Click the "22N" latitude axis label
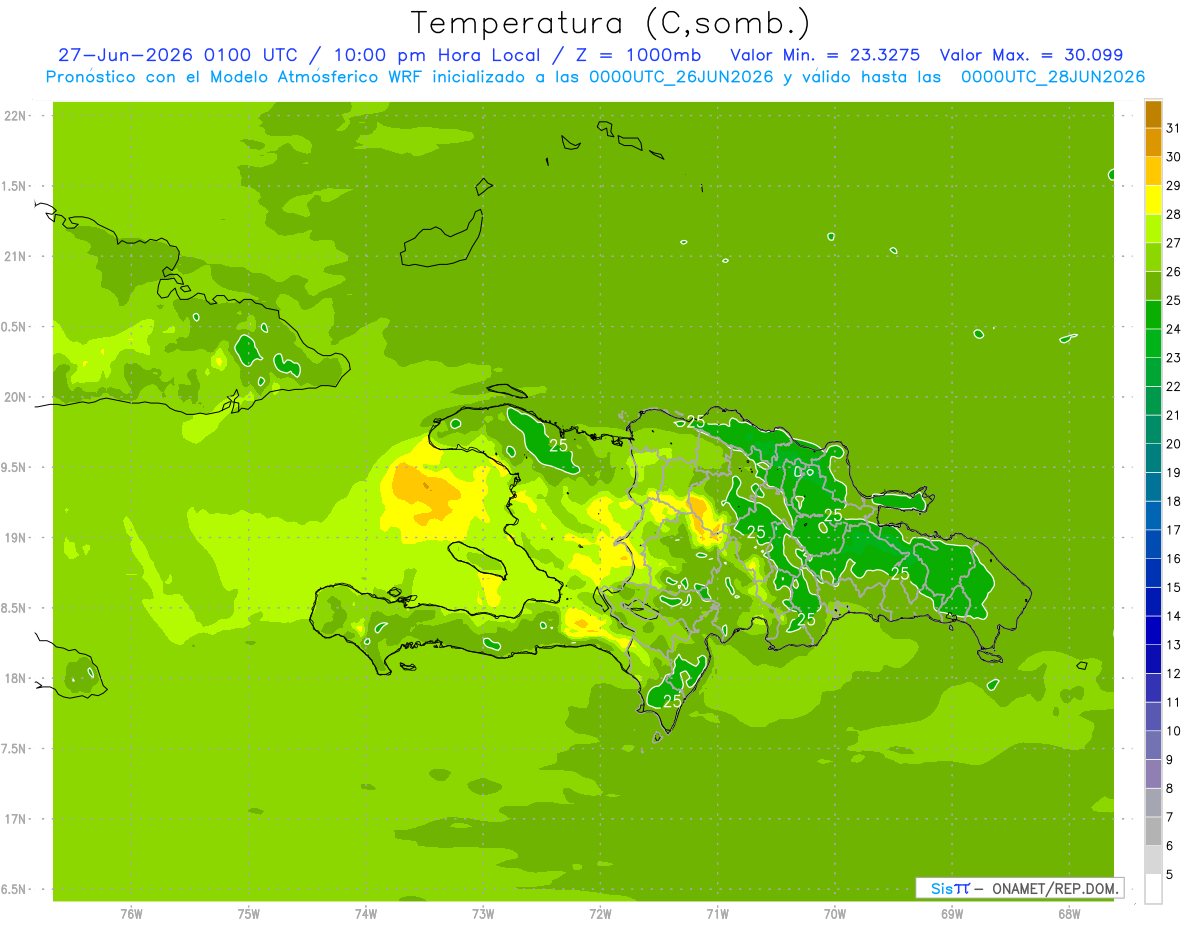Viewport: 1200px width, 927px height. (x=15, y=116)
